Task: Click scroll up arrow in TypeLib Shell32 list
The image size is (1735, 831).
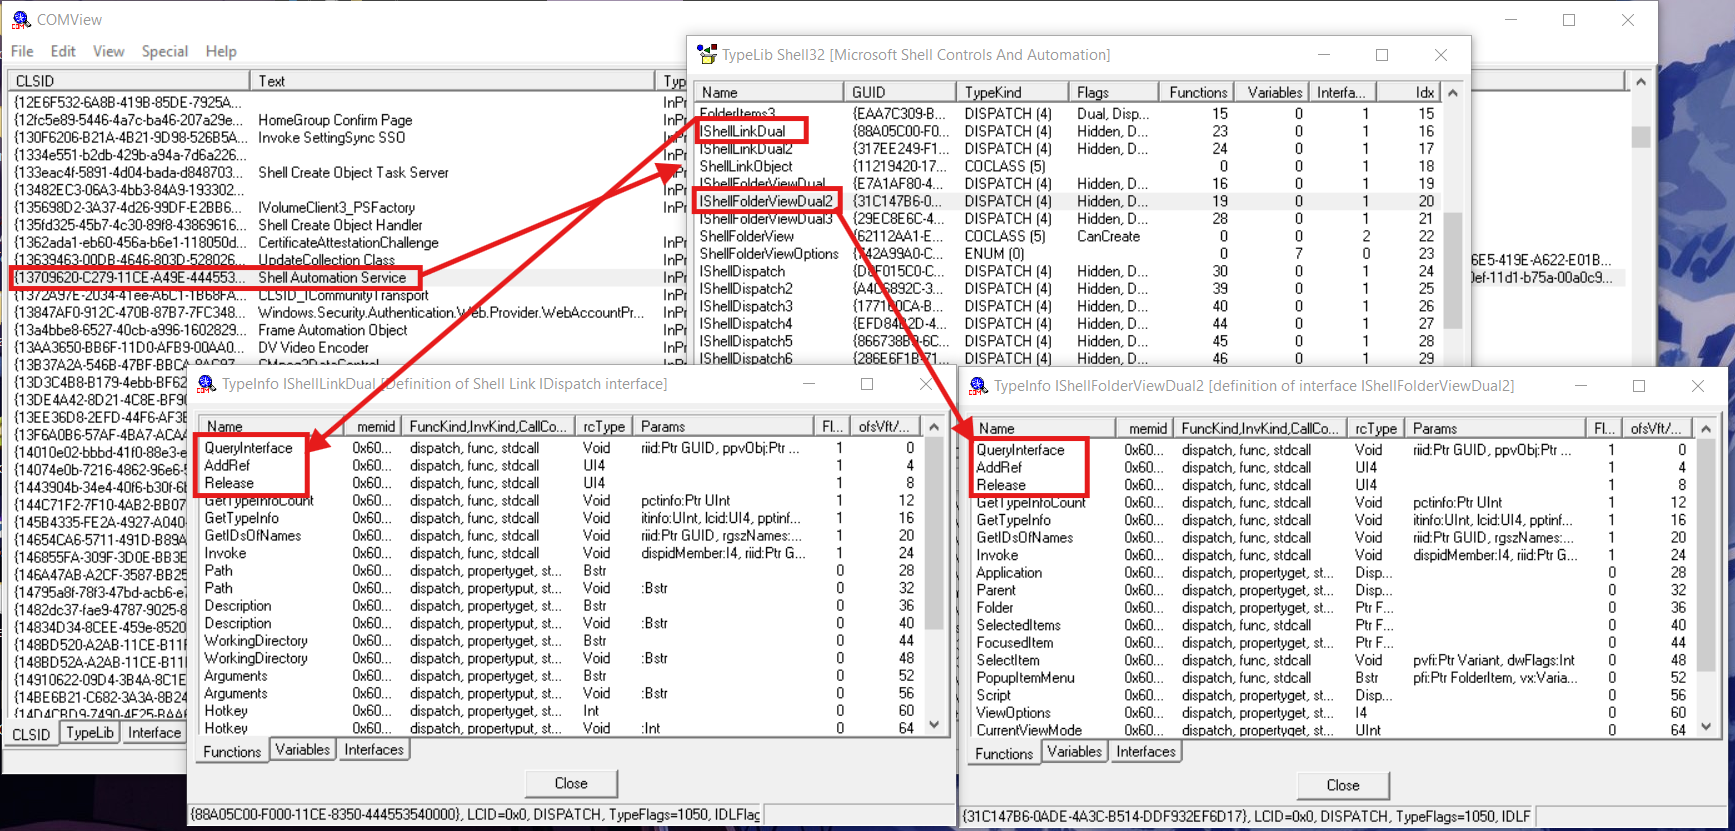Action: point(1453,93)
